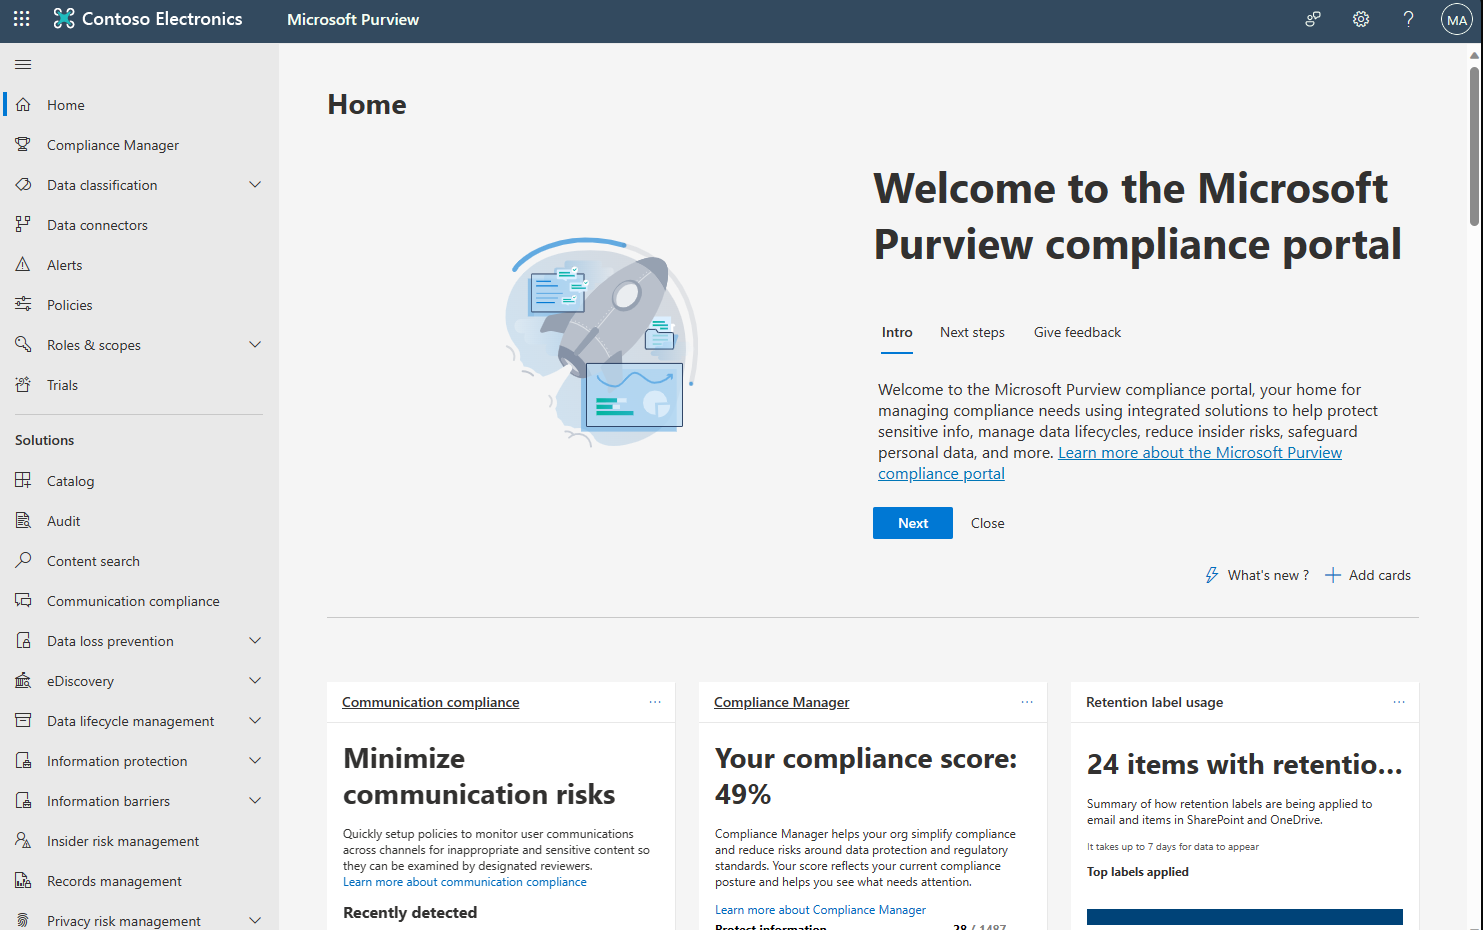1483x930 pixels.
Task: Open the Settings gear icon
Action: click(1361, 19)
